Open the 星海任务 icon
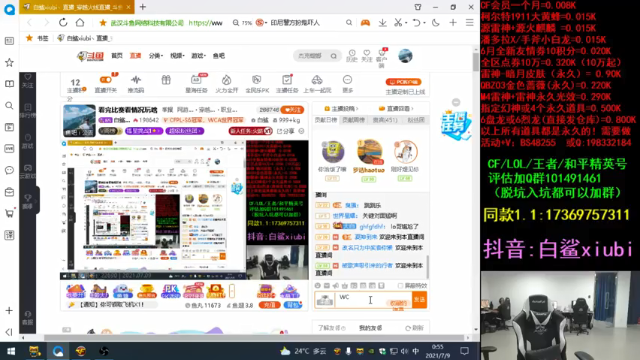 click(196, 84)
